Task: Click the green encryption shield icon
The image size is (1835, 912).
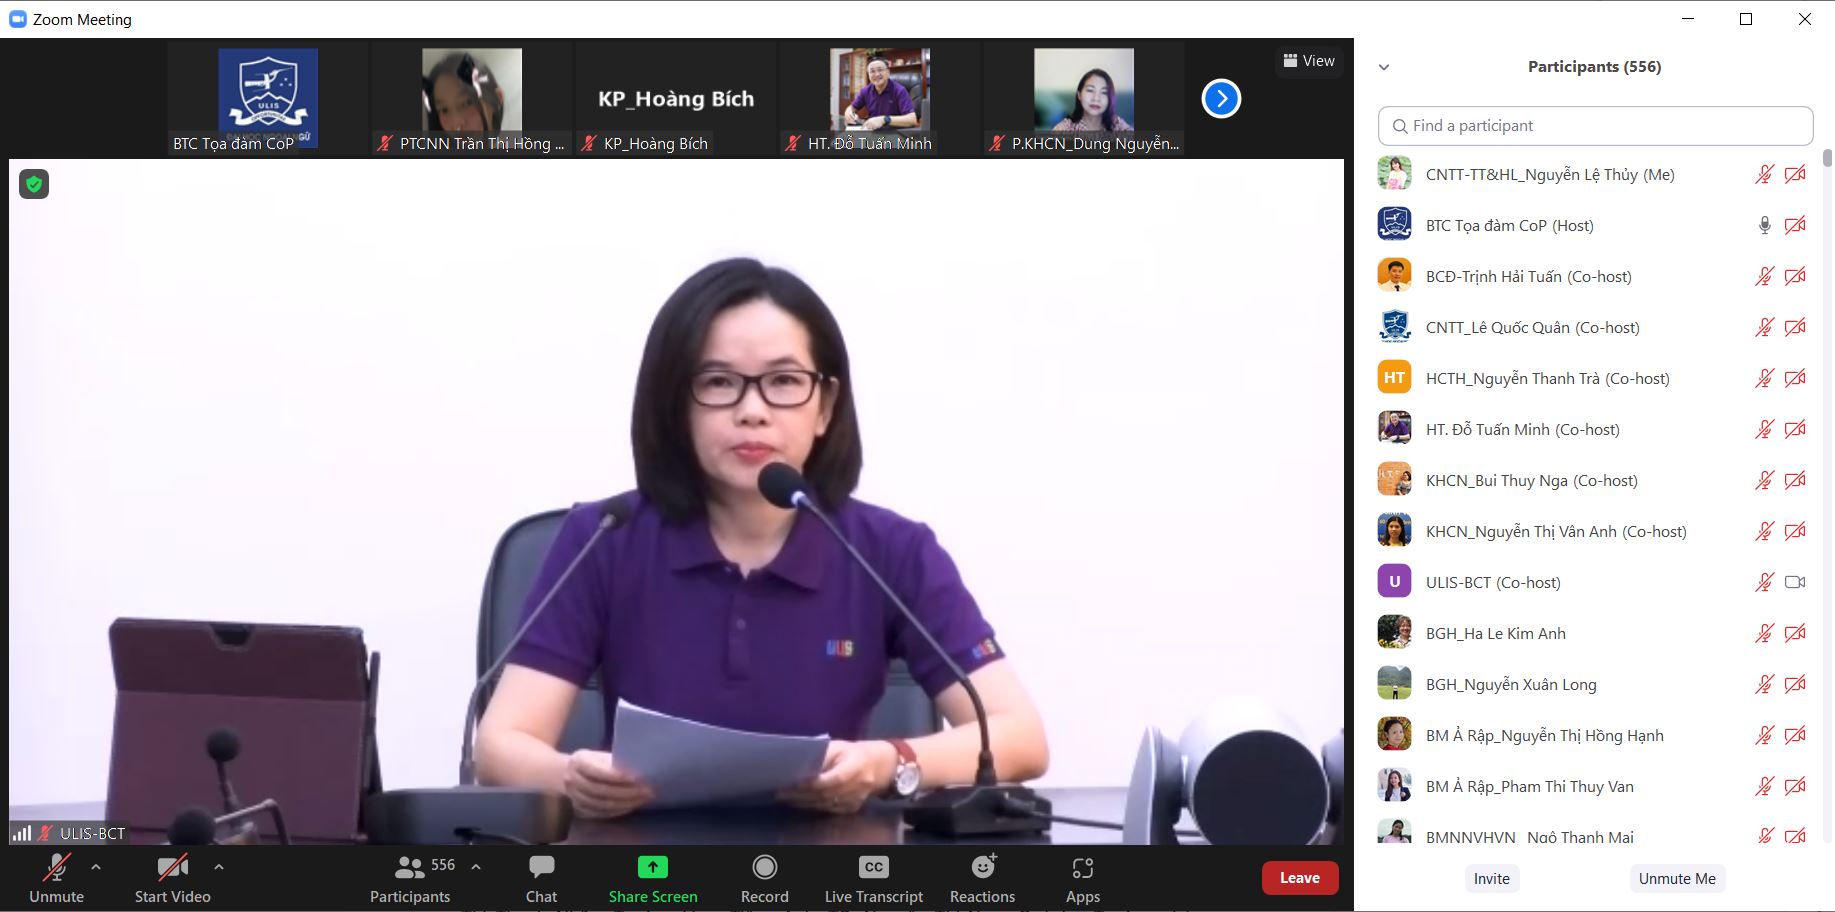Action: (x=34, y=184)
